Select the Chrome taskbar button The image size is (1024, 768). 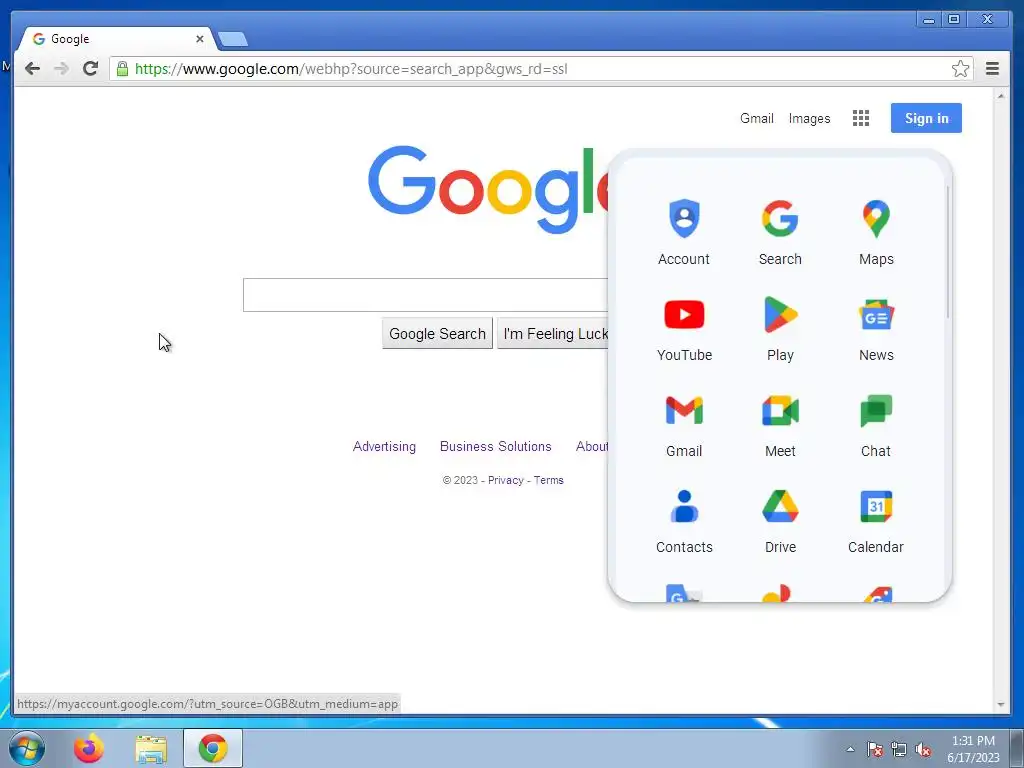[213, 748]
